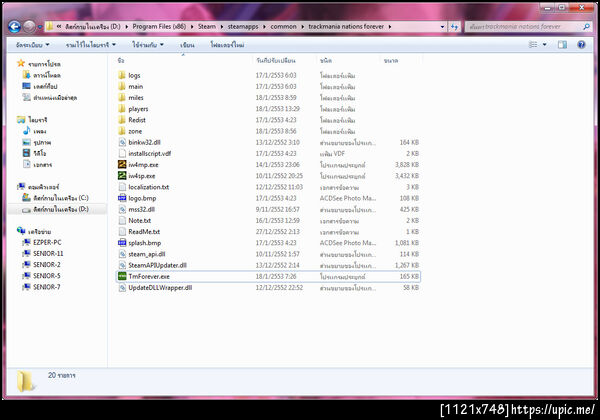Select SteamAPIUpdater.dll file name
Viewport: 600px width, 420px height.
[x=158, y=265]
